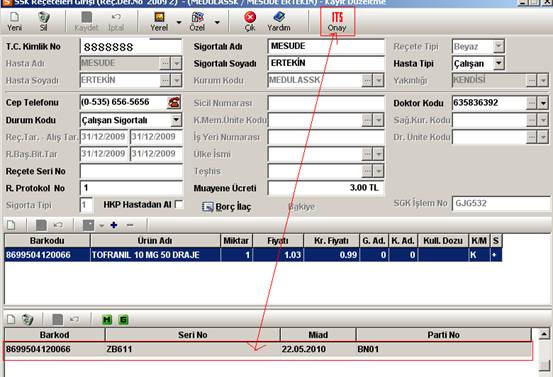Click the Sigortalı Soyadı field
553x377 pixels.
(x=326, y=63)
